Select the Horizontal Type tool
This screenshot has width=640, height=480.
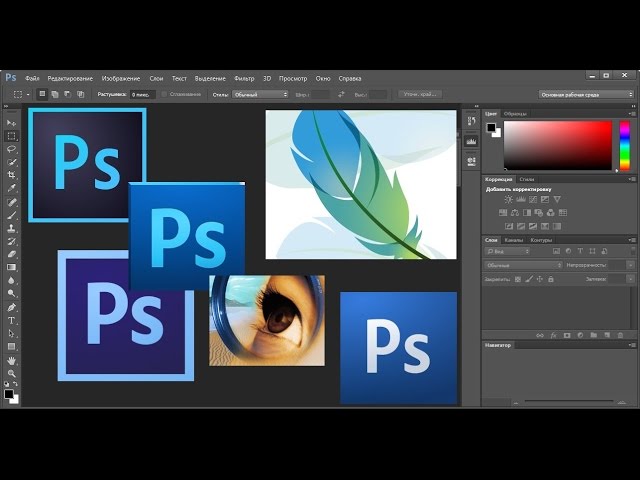click(x=11, y=320)
